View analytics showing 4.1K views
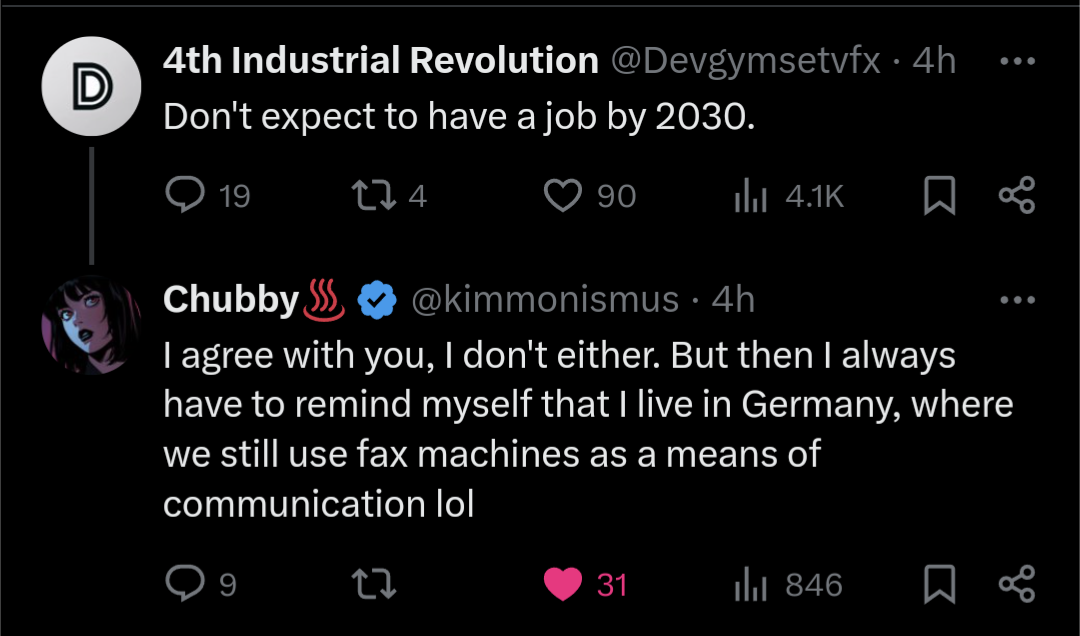Screen dimensions: 1080x636 click(750, 196)
